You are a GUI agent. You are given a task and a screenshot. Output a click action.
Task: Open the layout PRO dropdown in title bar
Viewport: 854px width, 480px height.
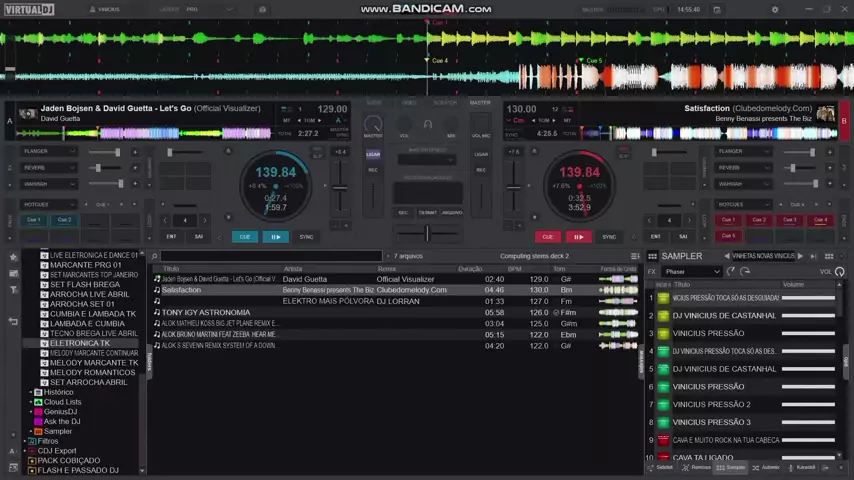point(210,9)
